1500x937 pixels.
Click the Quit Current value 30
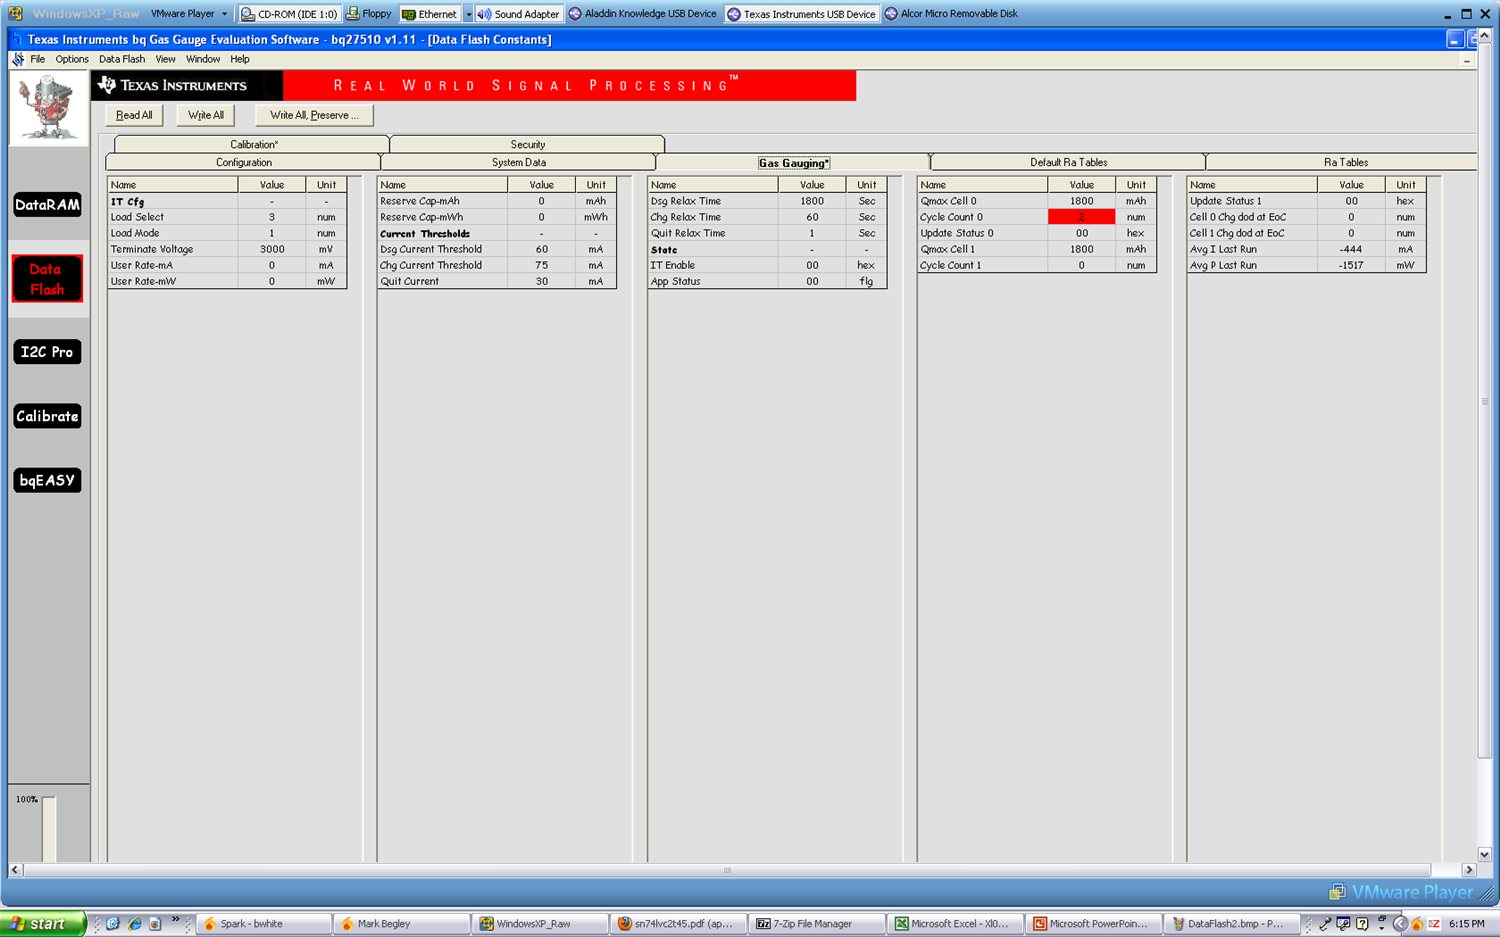pyautogui.click(x=542, y=281)
